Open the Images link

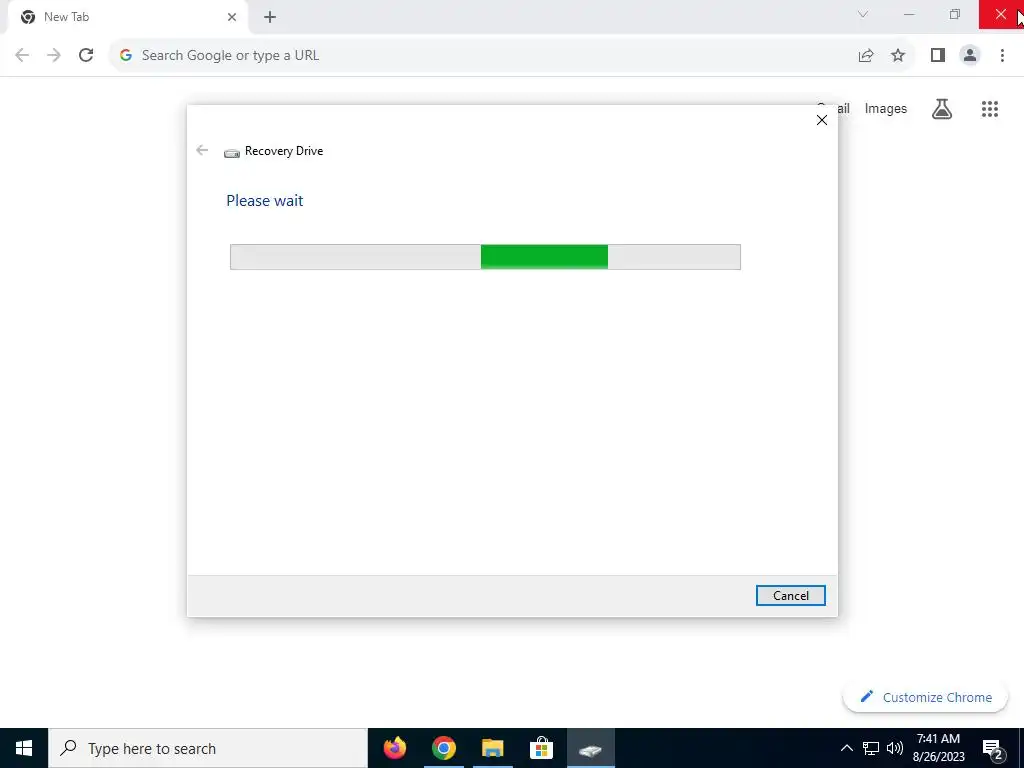click(x=886, y=108)
